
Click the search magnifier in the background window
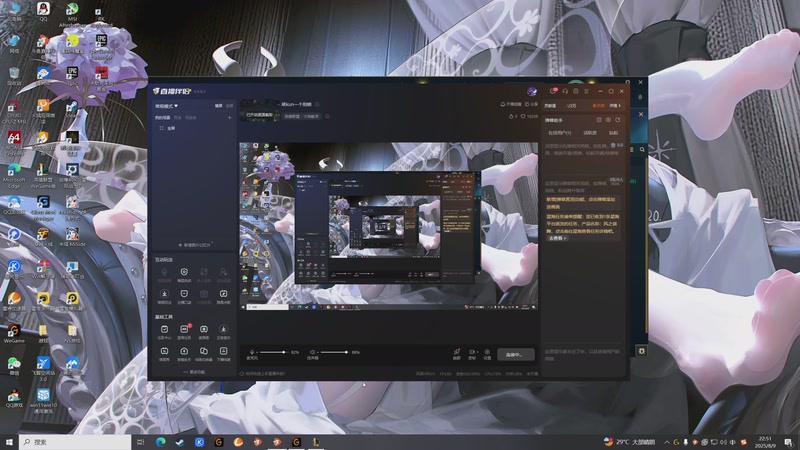[x=642, y=149]
